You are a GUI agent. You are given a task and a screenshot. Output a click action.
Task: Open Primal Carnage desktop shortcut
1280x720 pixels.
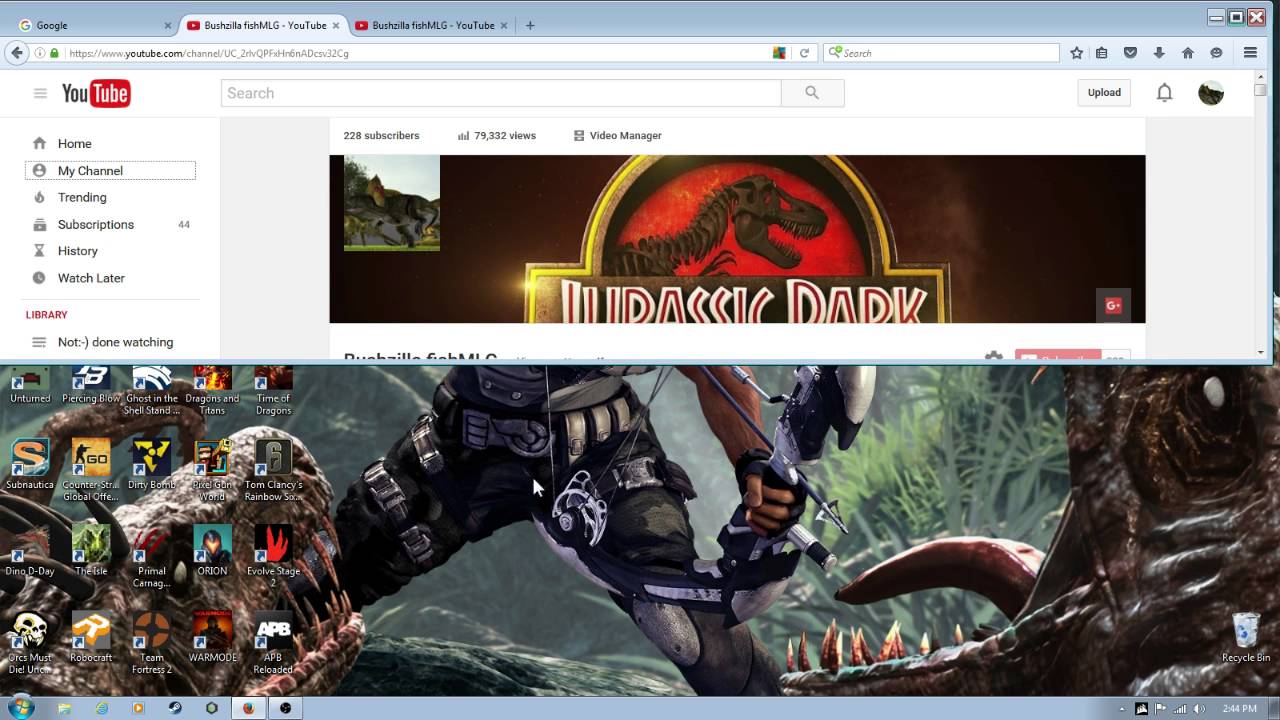point(151,556)
